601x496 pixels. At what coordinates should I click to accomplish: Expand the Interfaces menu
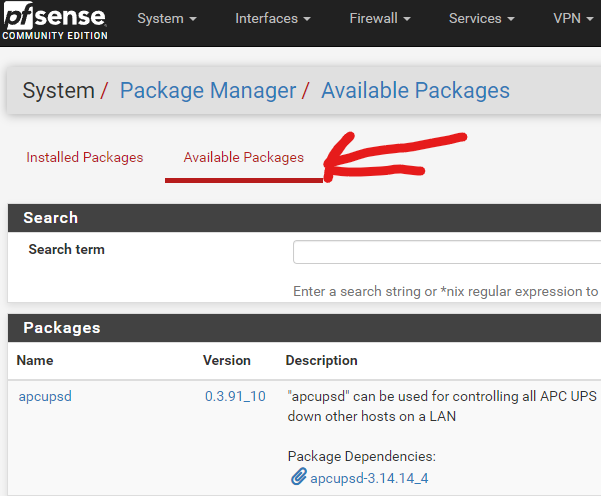coord(273,18)
